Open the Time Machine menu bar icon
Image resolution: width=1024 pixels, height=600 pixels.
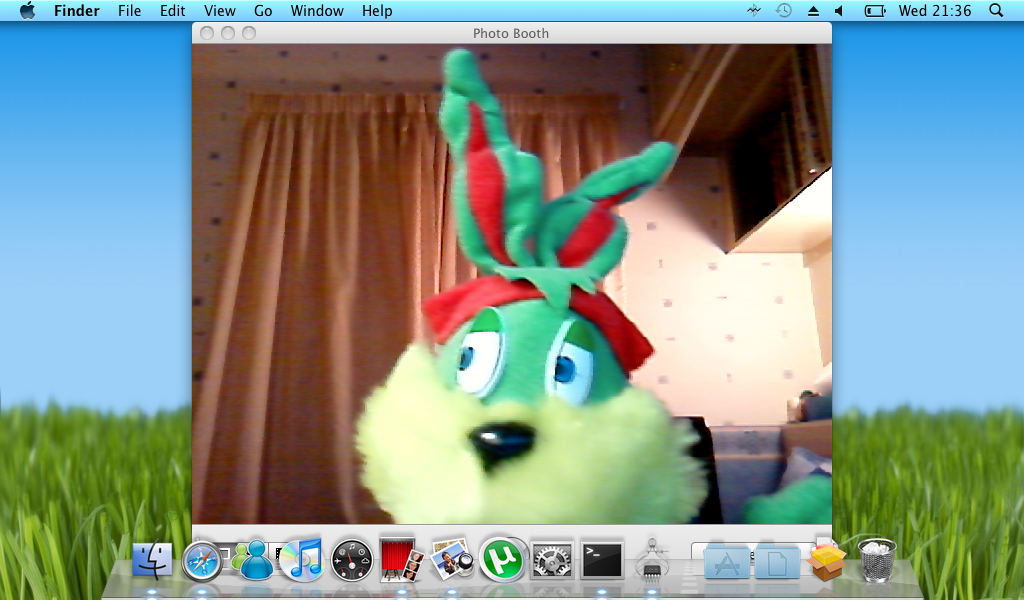(x=784, y=10)
